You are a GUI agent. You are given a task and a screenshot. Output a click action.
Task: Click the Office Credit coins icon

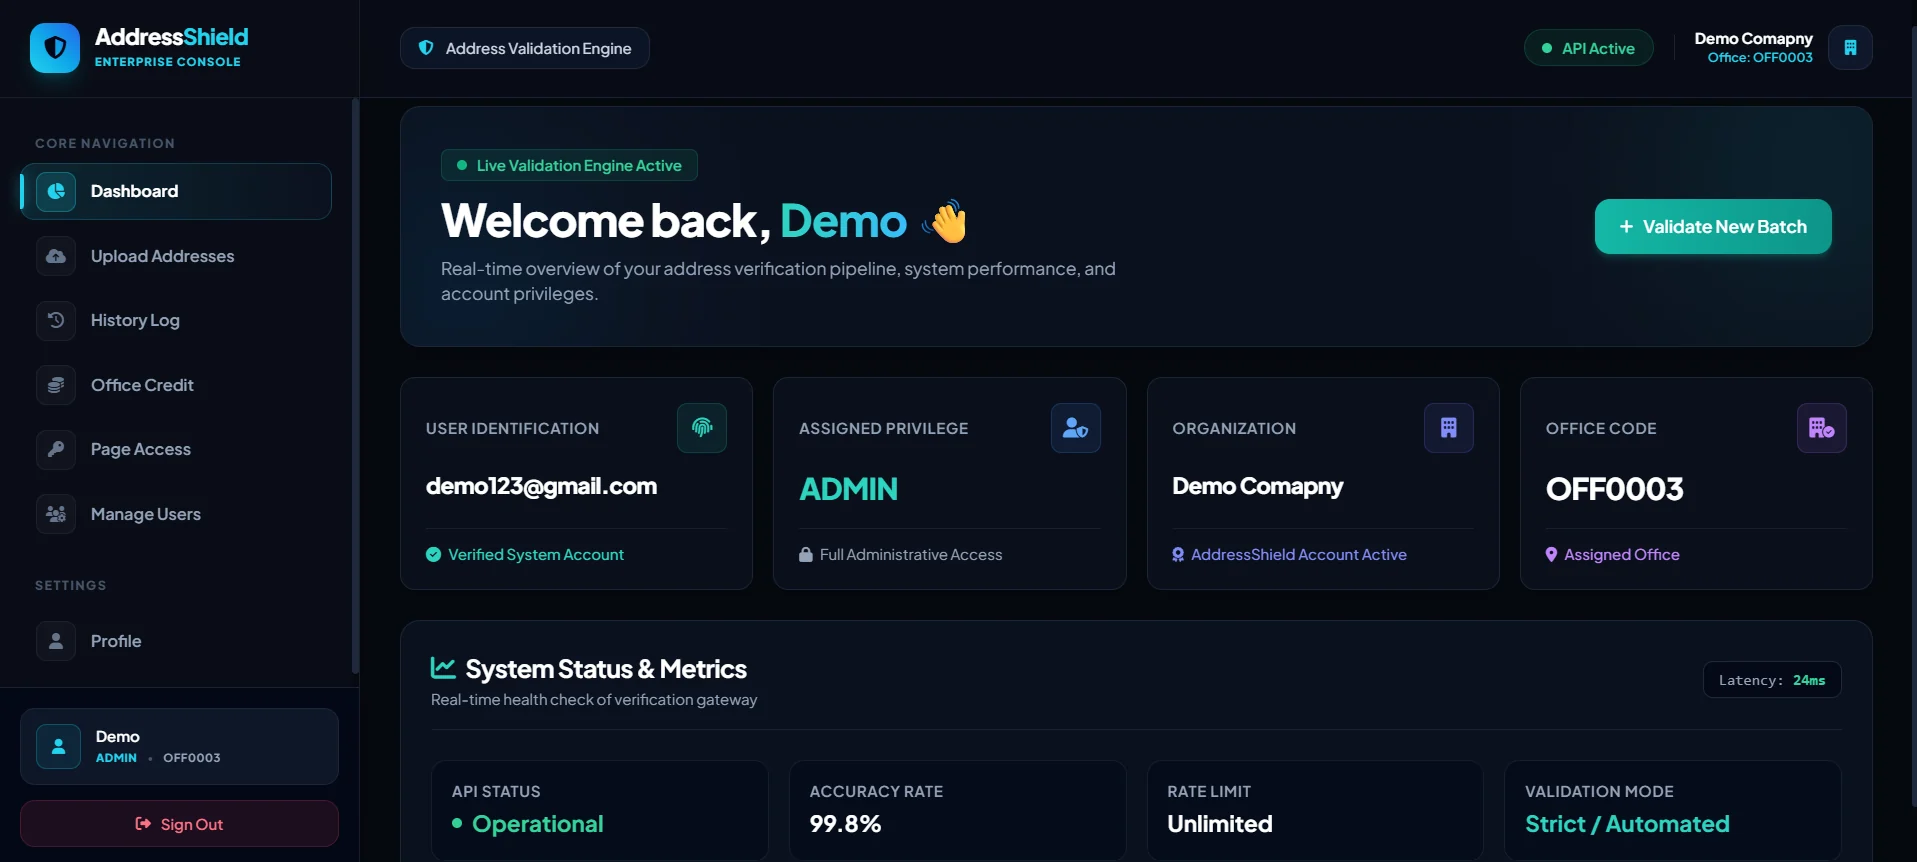(x=56, y=385)
